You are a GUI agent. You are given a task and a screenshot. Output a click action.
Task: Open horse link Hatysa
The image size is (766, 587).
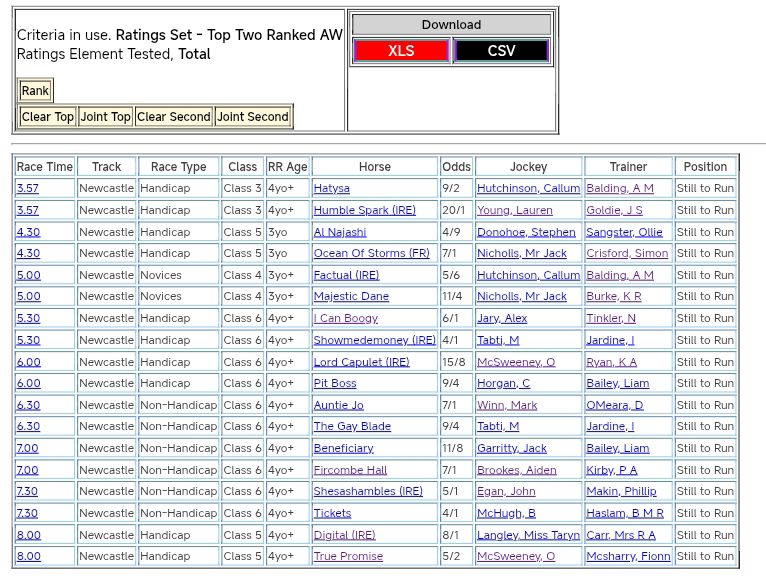[x=332, y=188]
